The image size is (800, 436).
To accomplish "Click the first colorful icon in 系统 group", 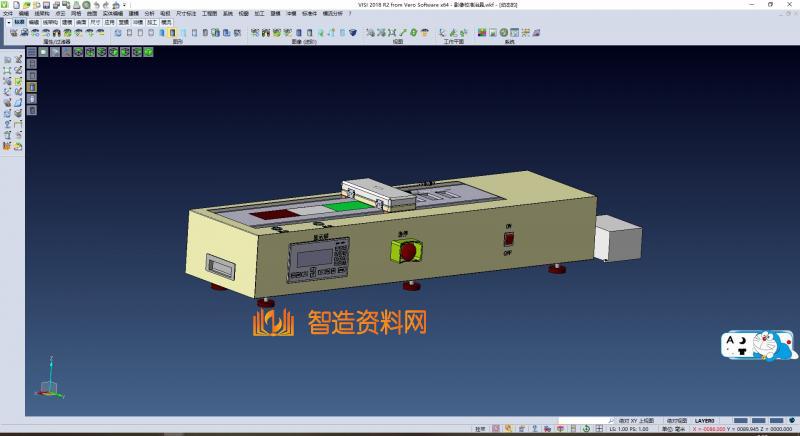I will pyautogui.click(x=481, y=33).
